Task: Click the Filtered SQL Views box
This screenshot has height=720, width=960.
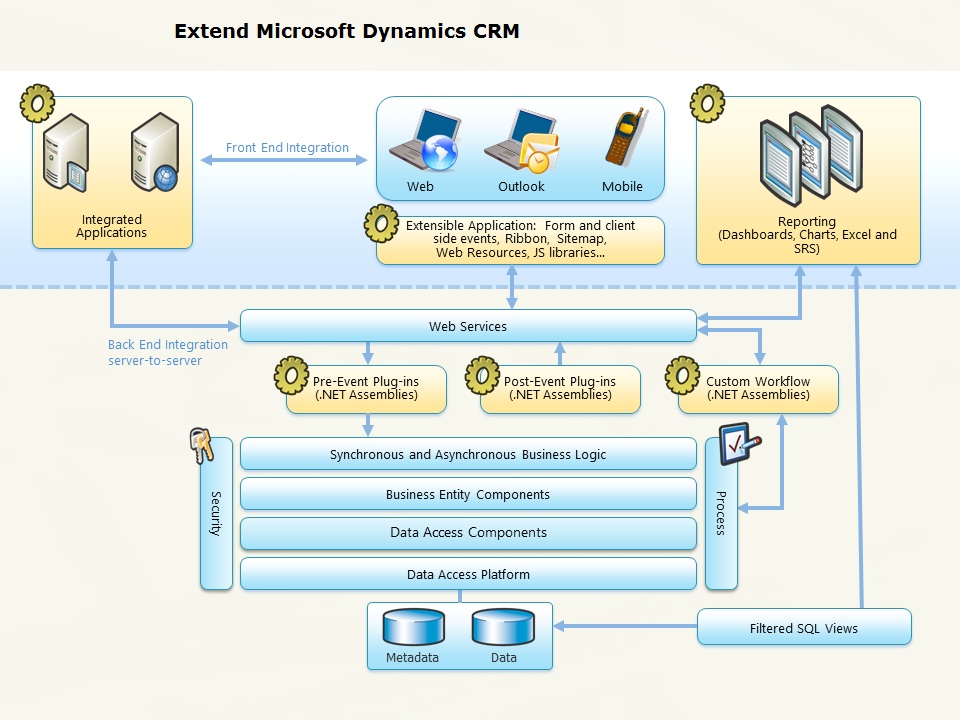Action: pyautogui.click(x=805, y=627)
